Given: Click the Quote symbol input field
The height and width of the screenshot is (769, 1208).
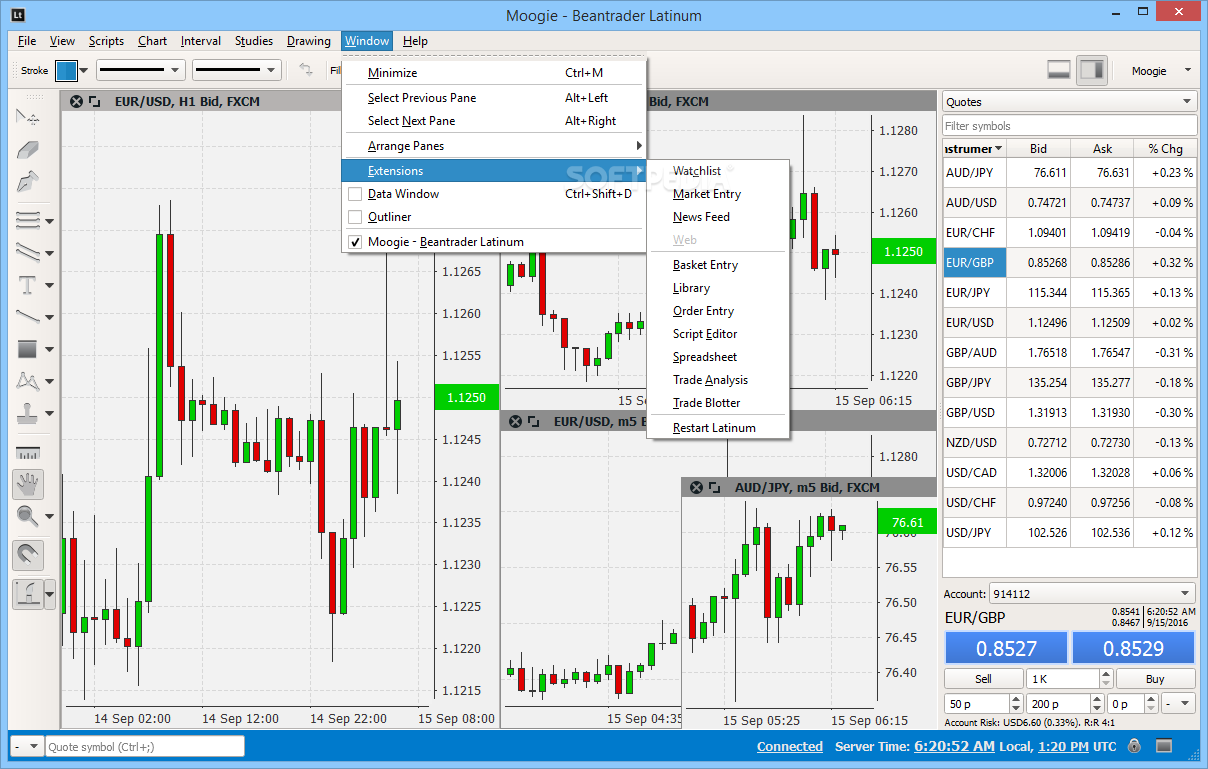Looking at the screenshot, I should (145, 746).
